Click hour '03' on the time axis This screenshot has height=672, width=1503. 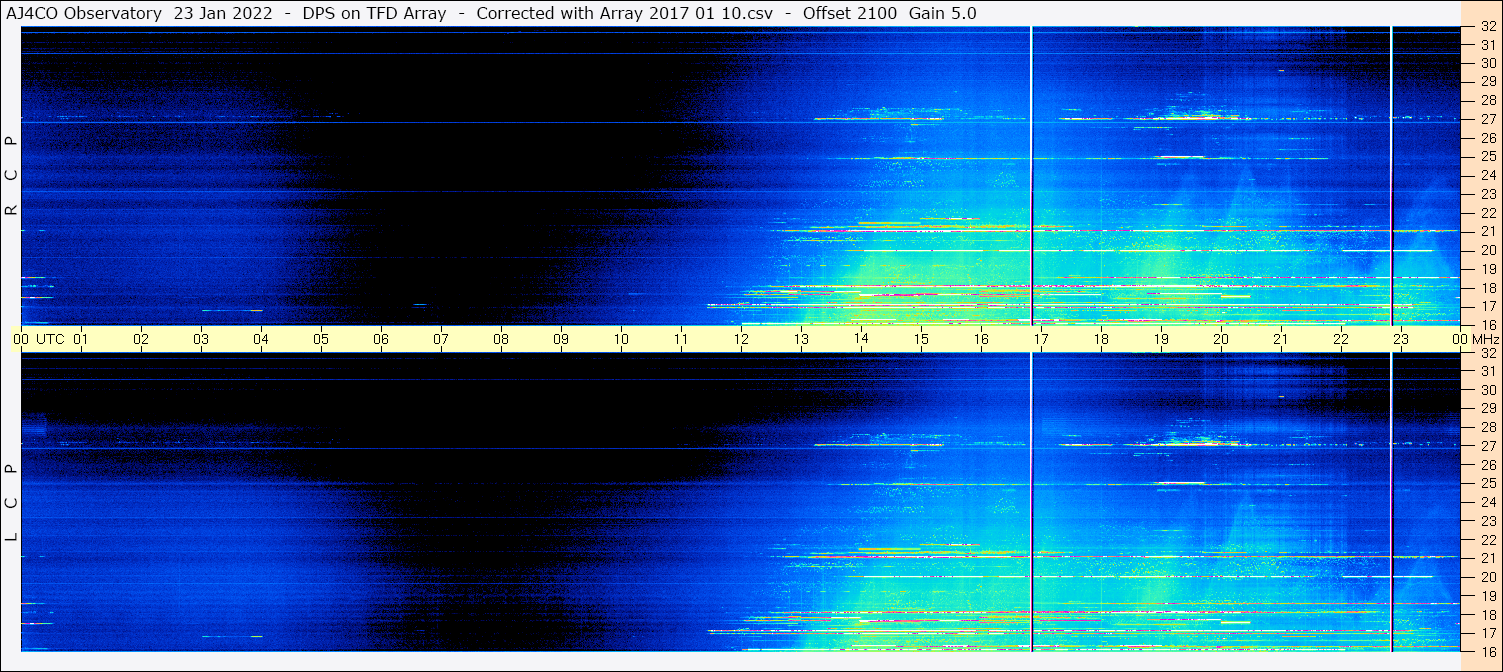pos(201,339)
